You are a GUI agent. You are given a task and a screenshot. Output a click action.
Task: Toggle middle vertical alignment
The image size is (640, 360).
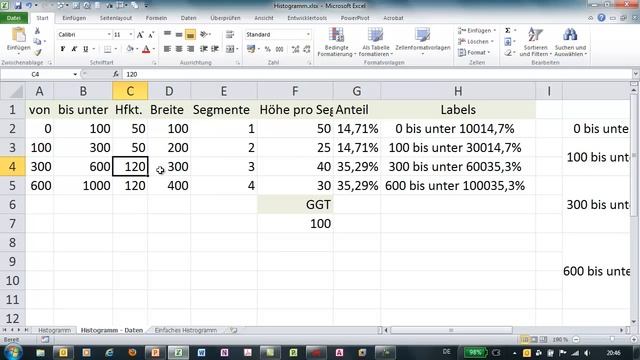click(179, 35)
